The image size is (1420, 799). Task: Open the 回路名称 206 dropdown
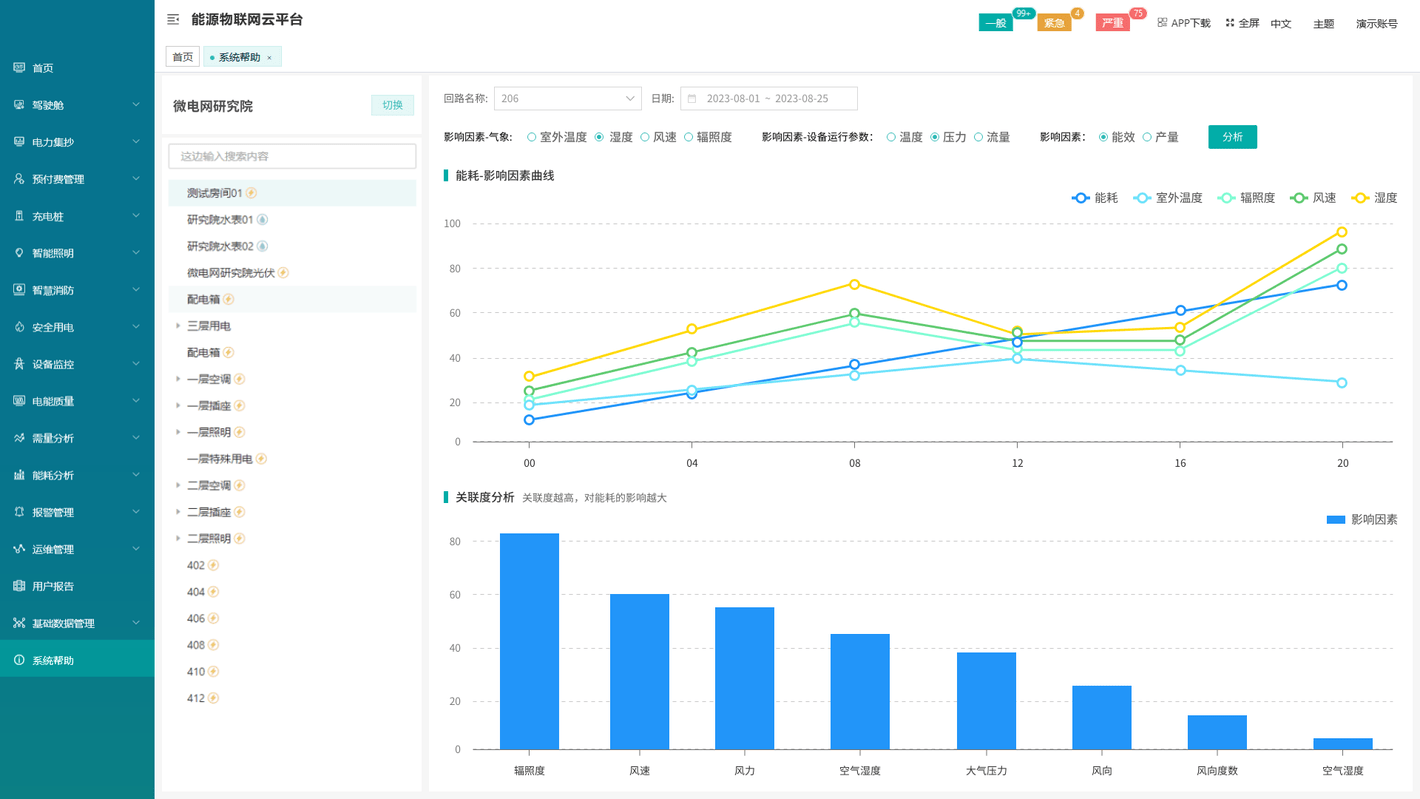point(567,99)
